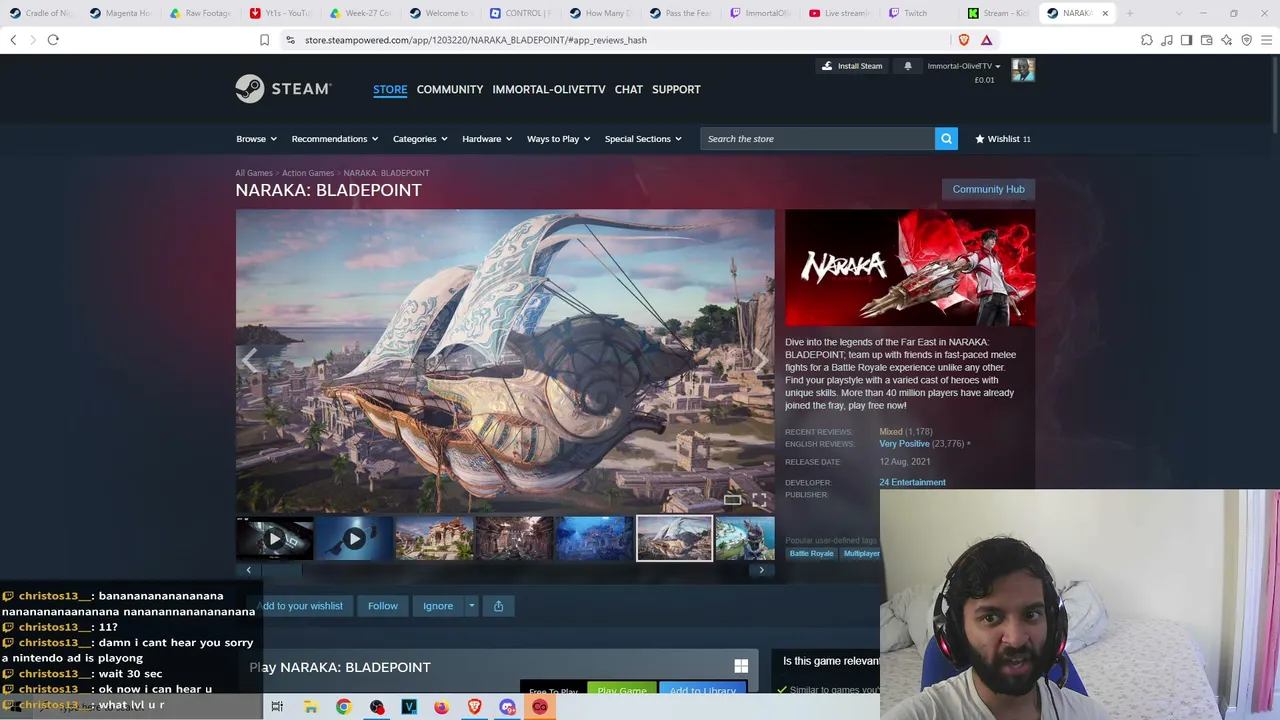Open the Community Hub

(x=988, y=189)
